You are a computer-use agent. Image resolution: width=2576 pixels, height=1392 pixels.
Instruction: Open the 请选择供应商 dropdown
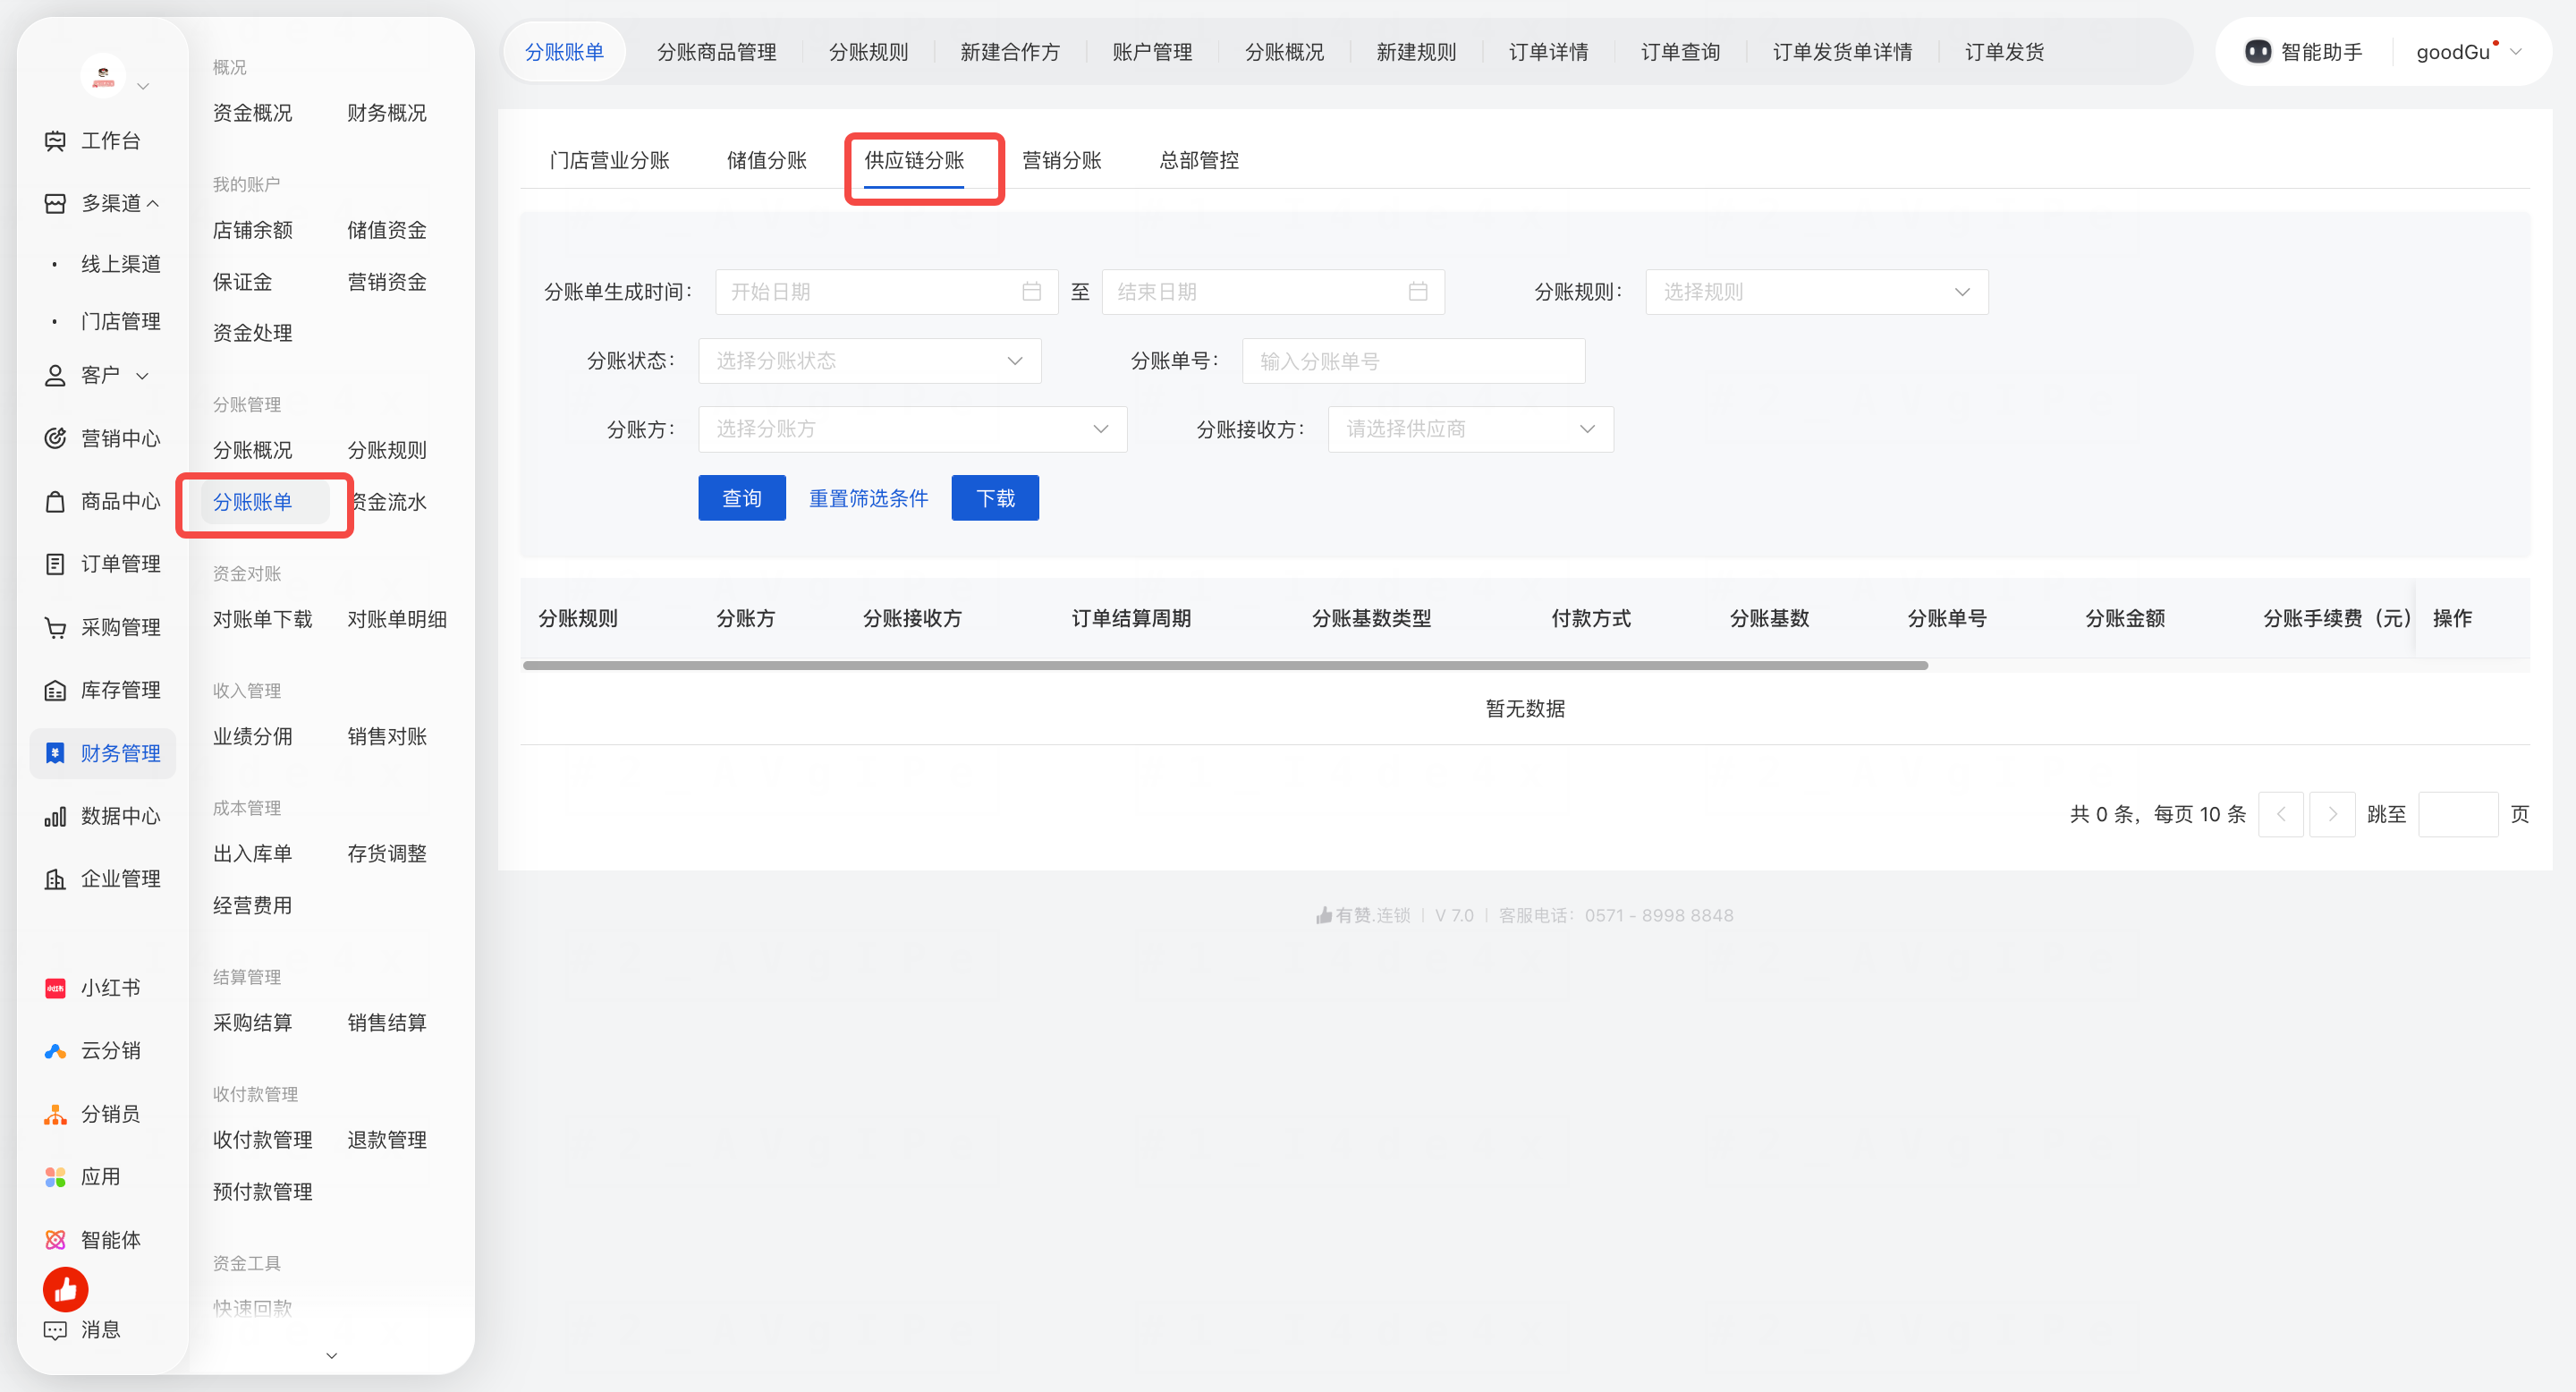[1470, 429]
